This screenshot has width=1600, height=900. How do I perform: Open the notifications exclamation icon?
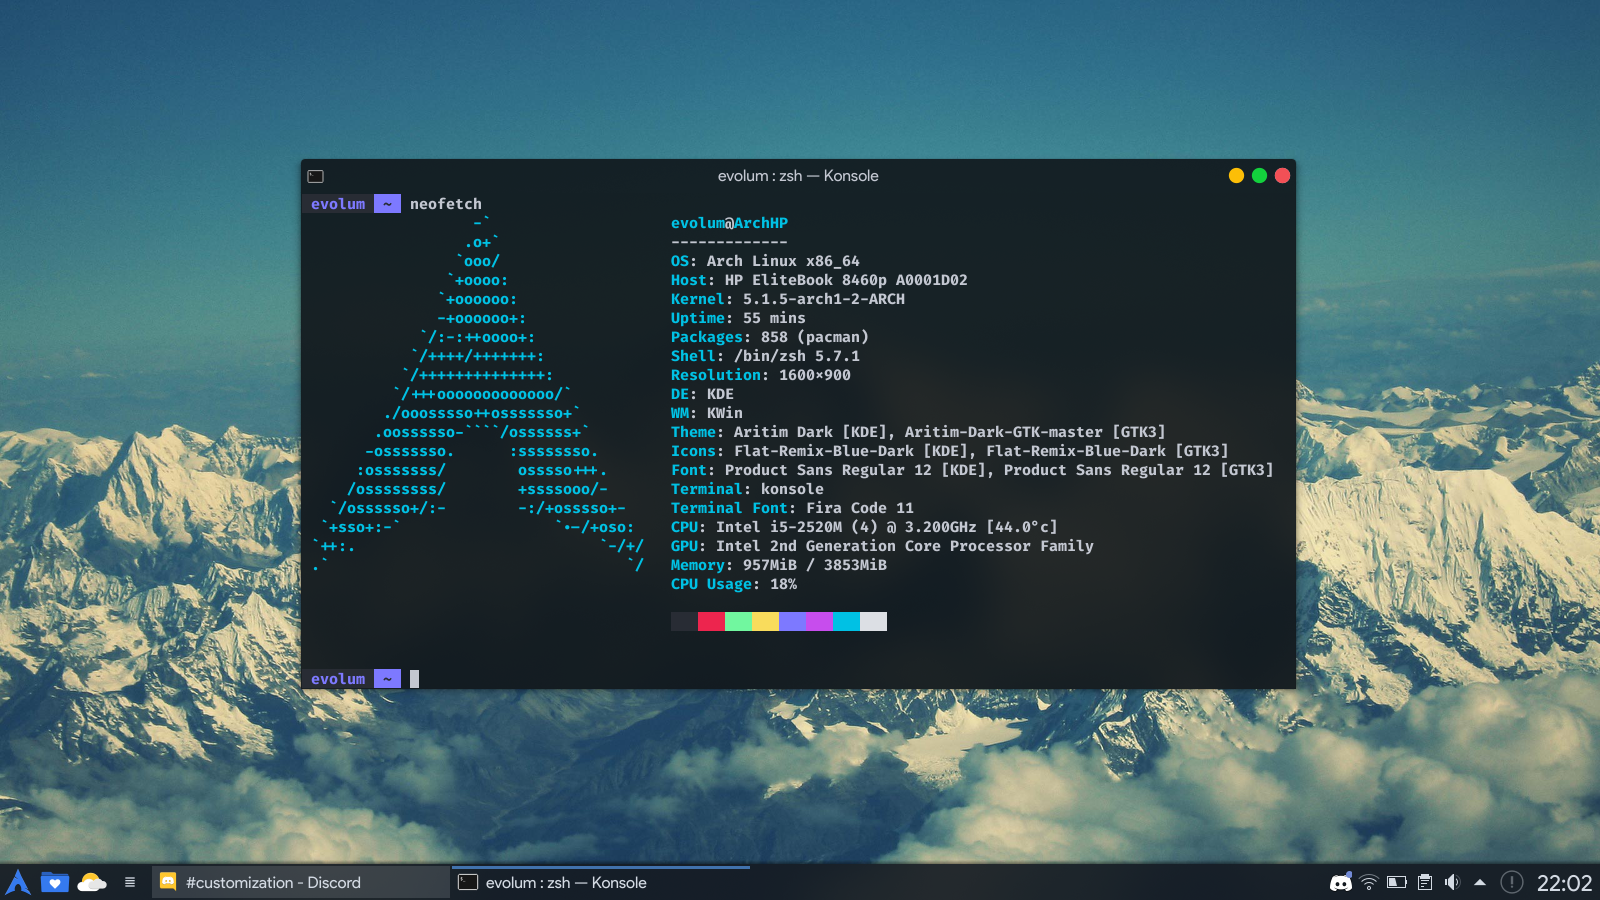[1512, 882]
